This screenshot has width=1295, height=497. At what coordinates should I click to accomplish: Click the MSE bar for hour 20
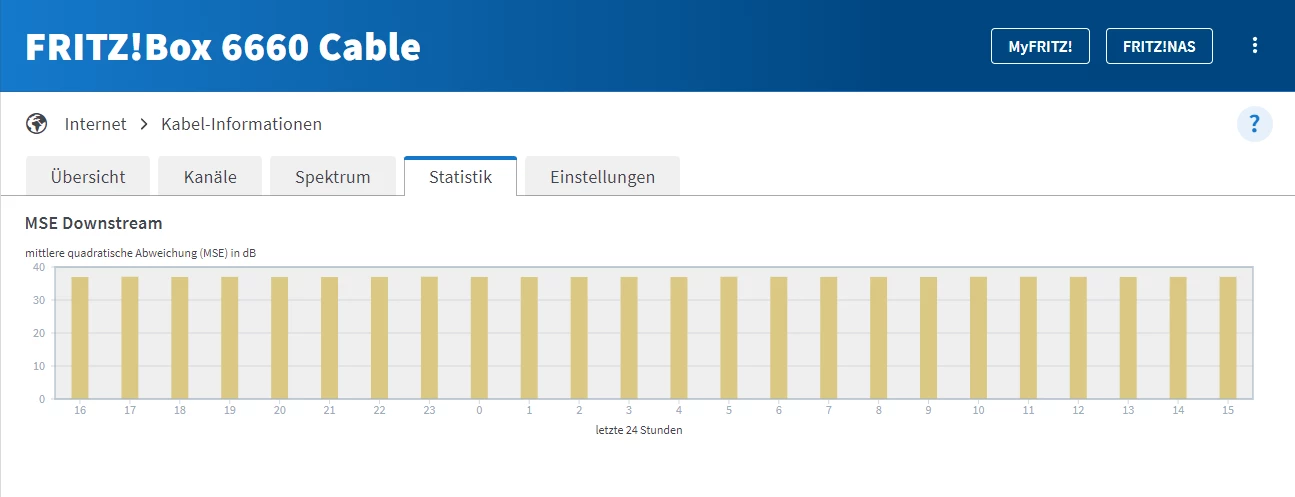280,338
